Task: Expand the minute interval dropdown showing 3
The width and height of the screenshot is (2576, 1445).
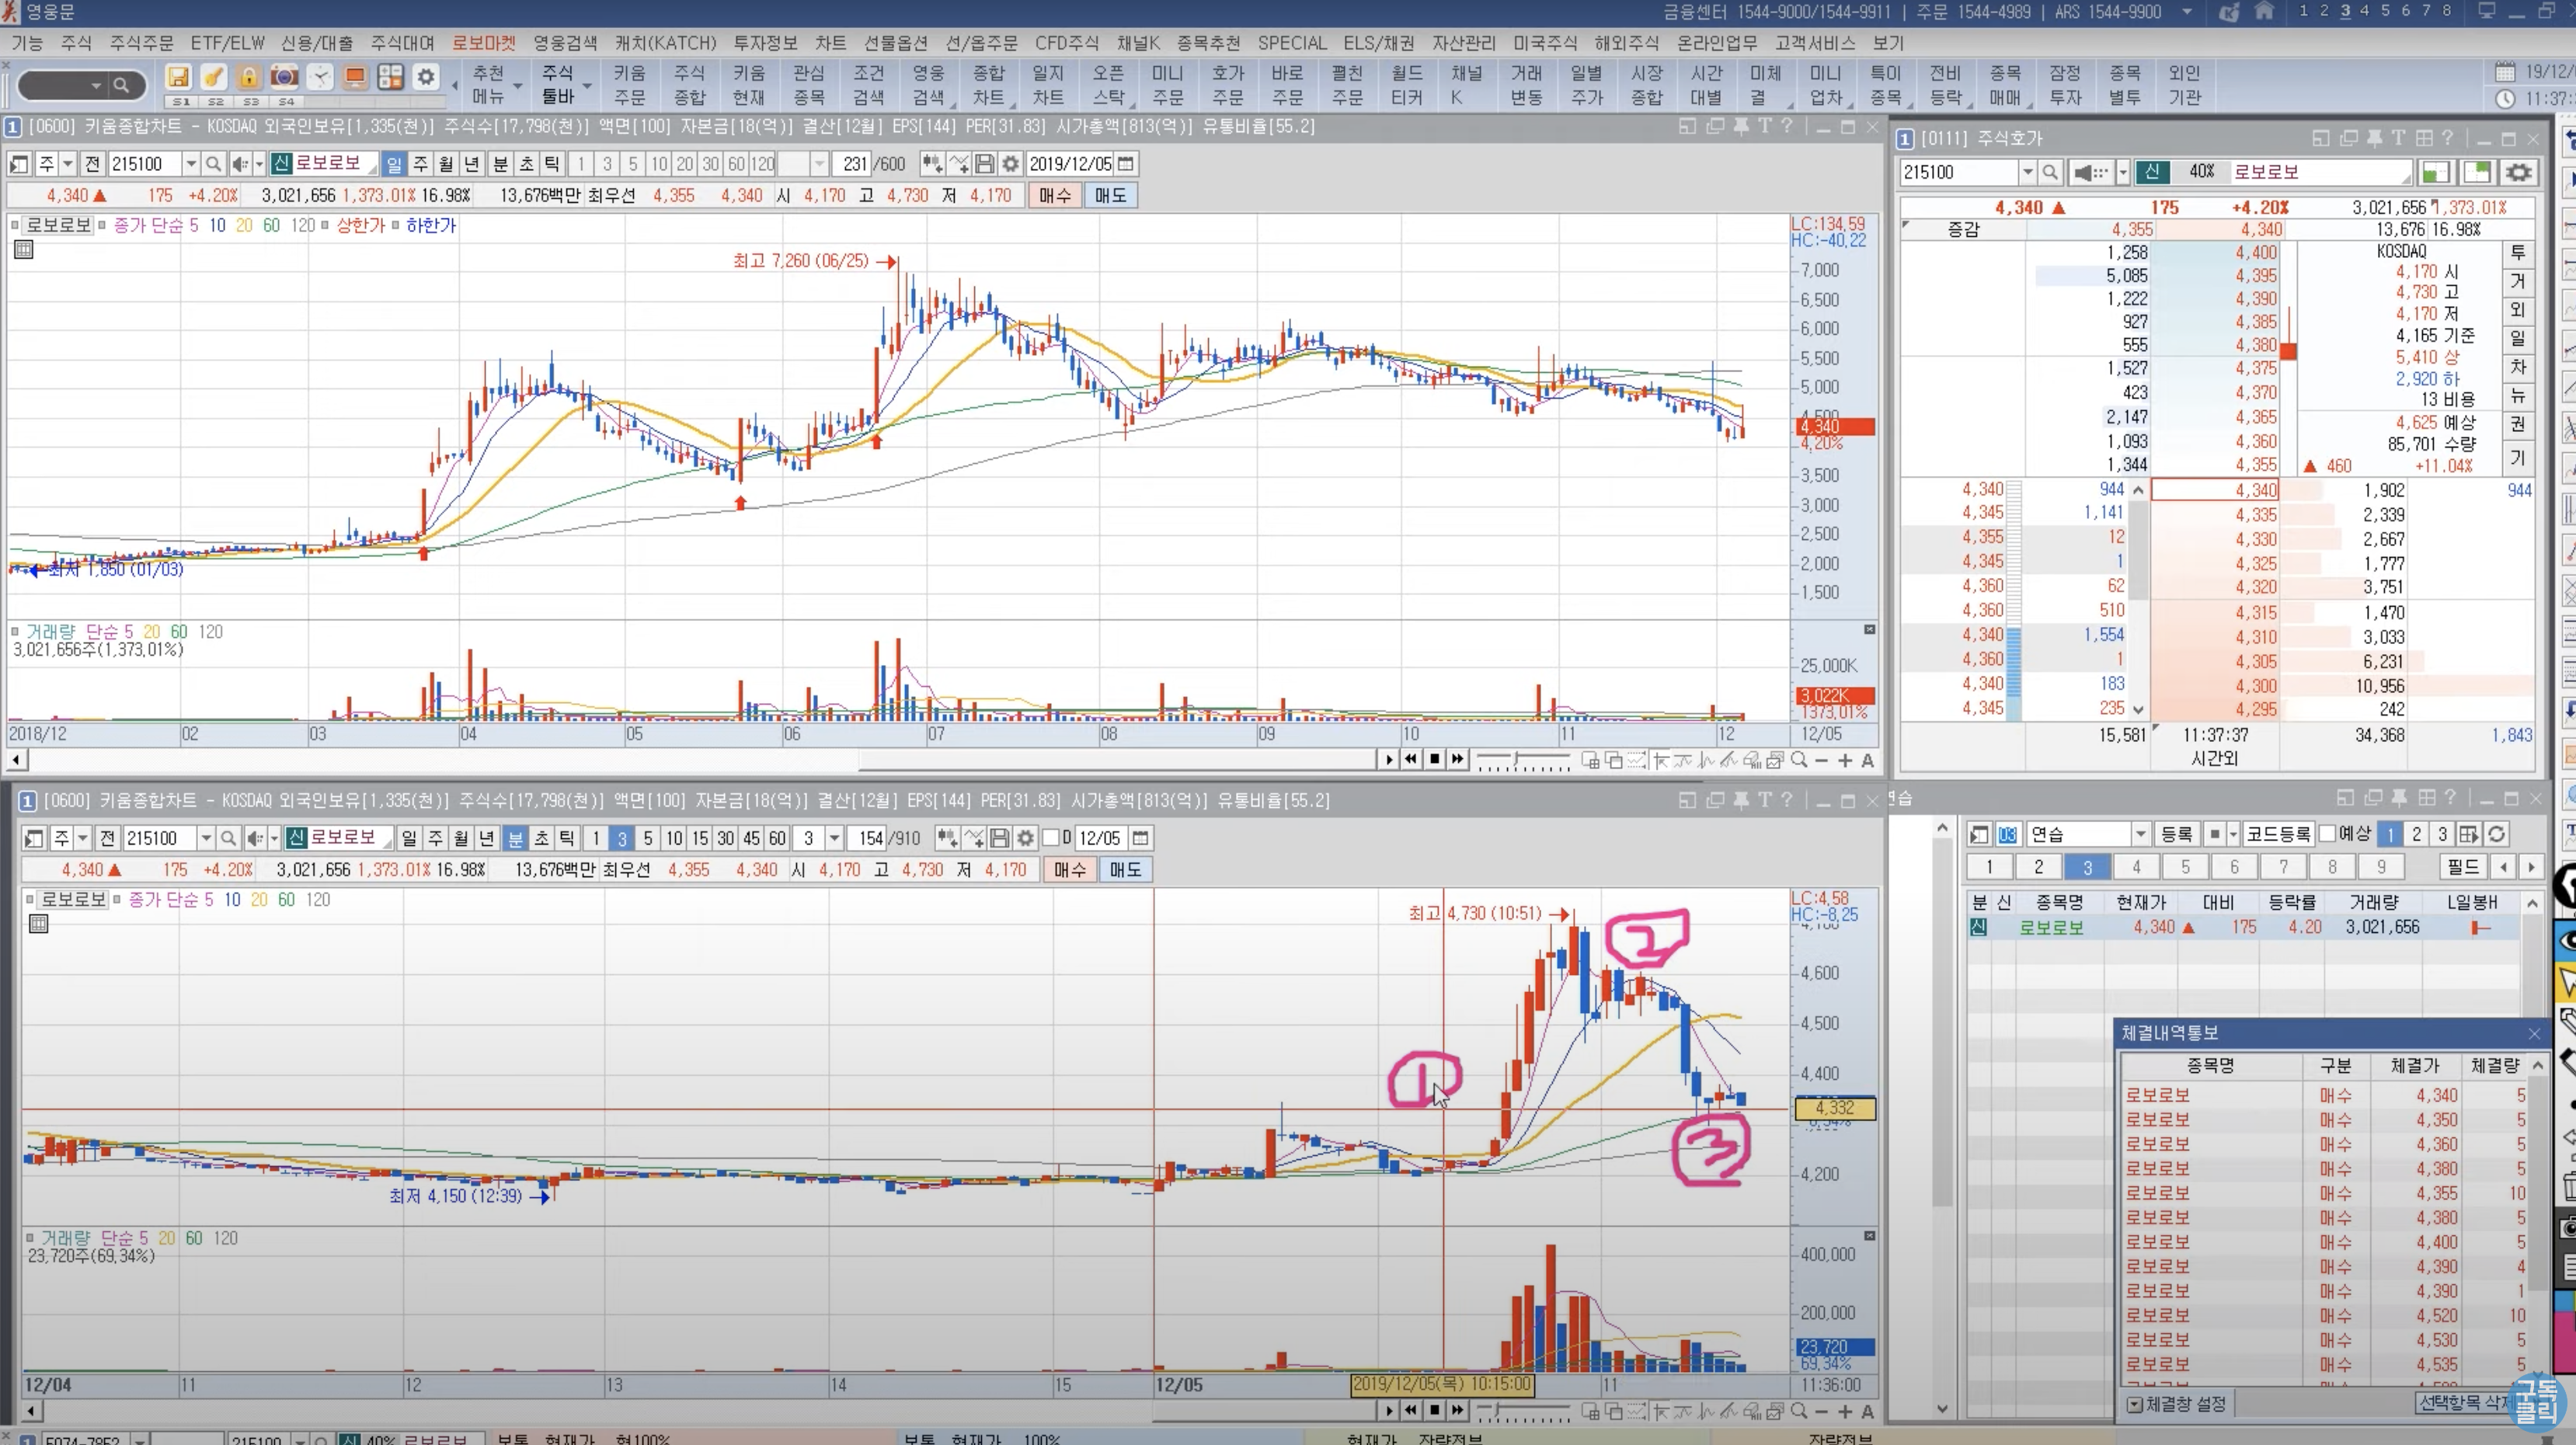Action: [x=834, y=838]
